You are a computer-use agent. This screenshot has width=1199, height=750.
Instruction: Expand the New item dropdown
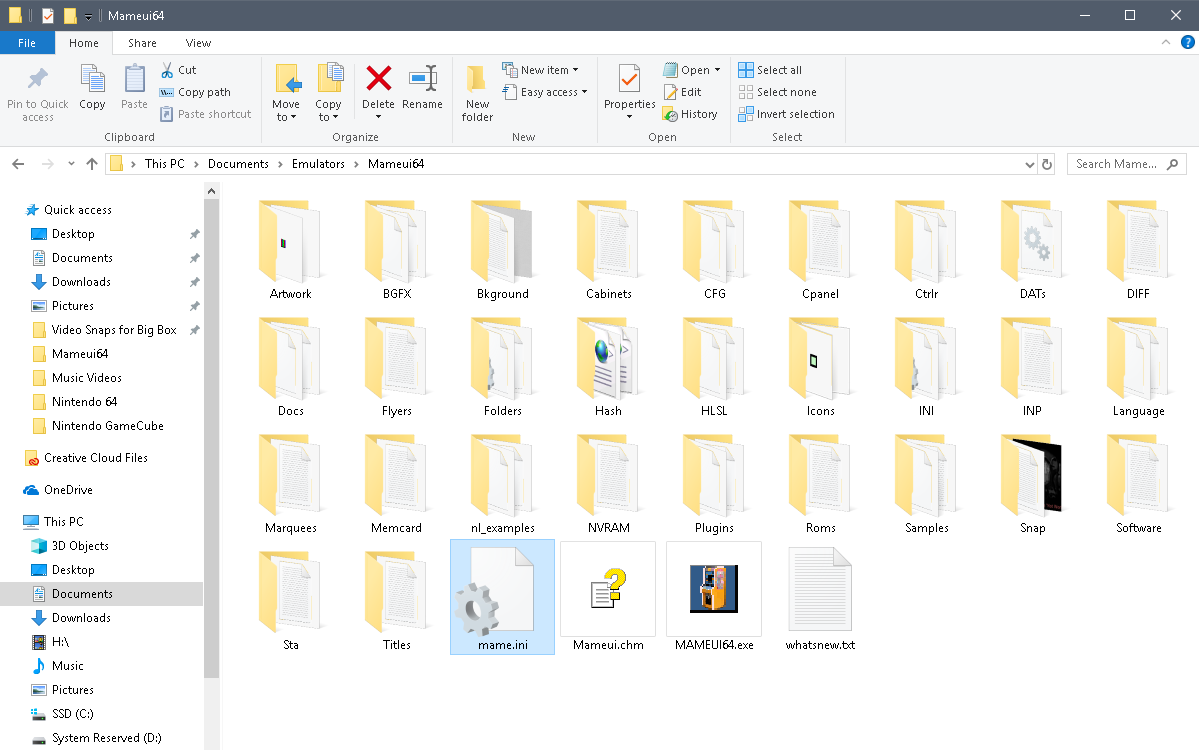point(575,70)
